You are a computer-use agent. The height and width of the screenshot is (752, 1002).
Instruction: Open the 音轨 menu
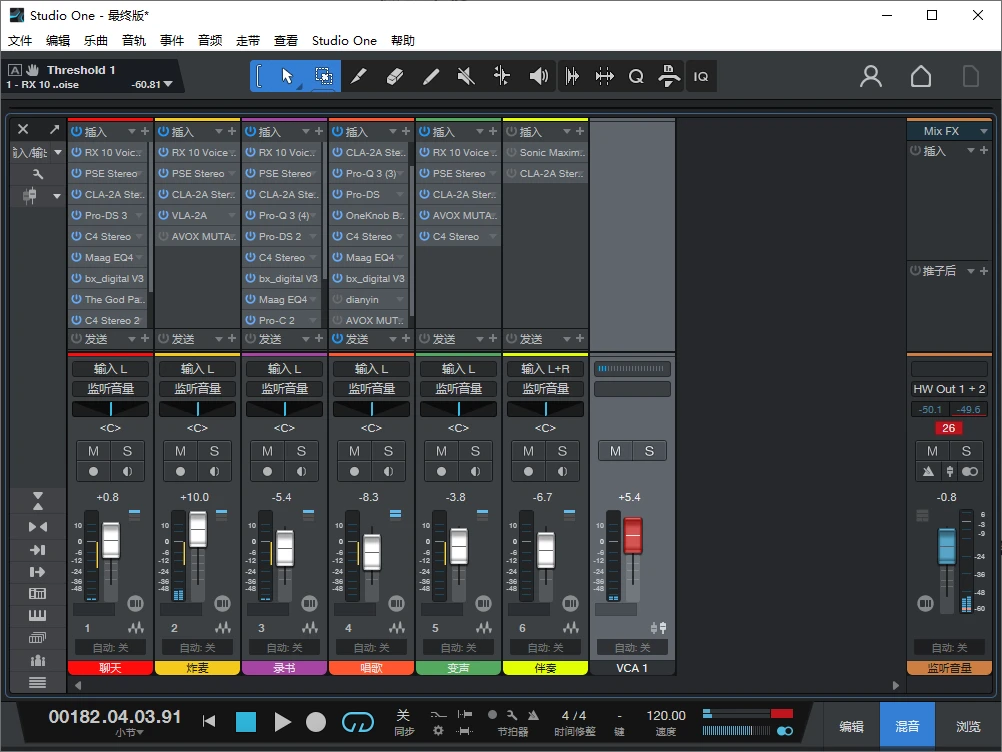[x=134, y=41]
